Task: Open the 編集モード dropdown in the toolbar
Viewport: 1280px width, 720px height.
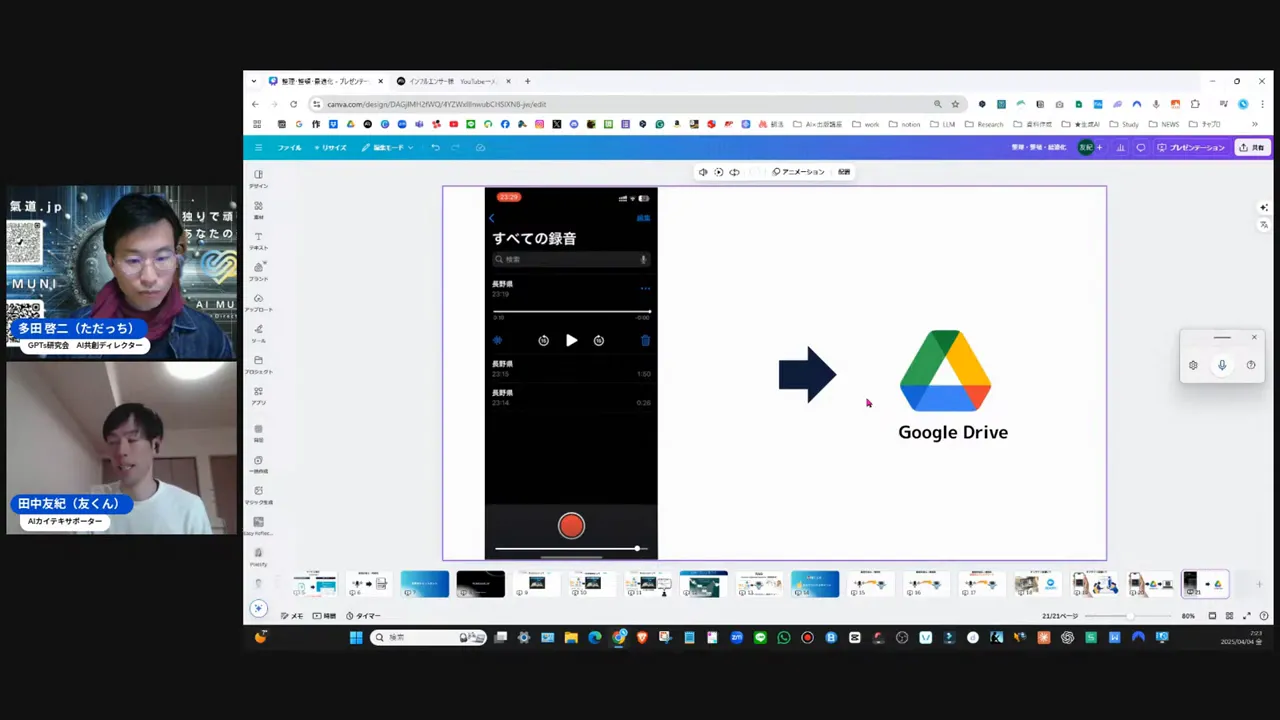Action: click(390, 147)
